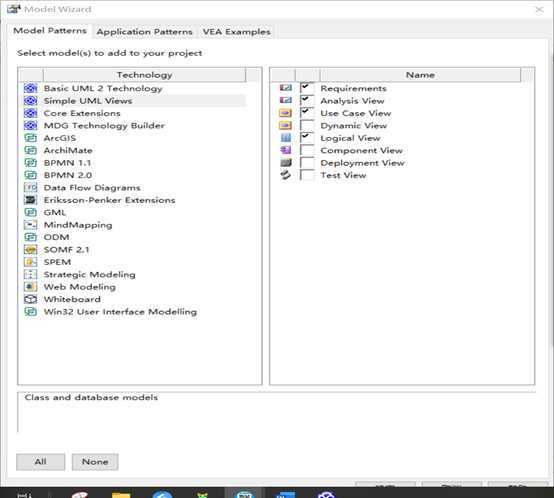This screenshot has height=498, width=554.
Task: Enable the Dynamic View checkbox
Action: [x=307, y=125]
